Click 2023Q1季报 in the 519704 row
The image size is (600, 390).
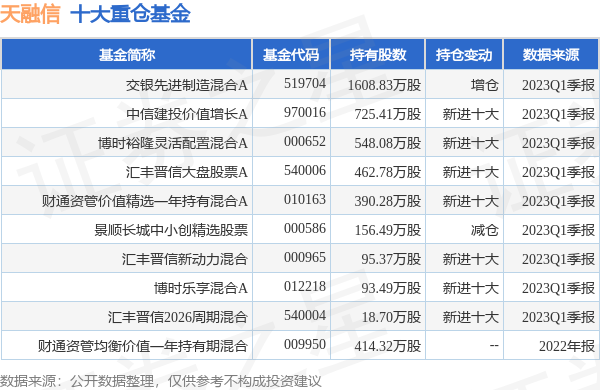(x=558, y=85)
